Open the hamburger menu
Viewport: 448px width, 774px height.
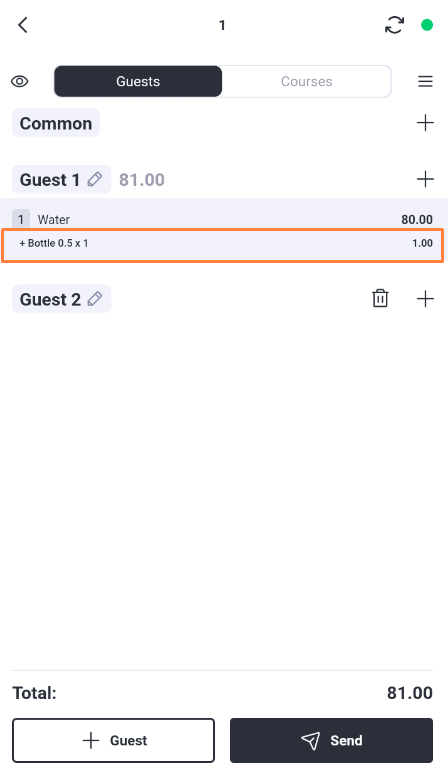(425, 81)
